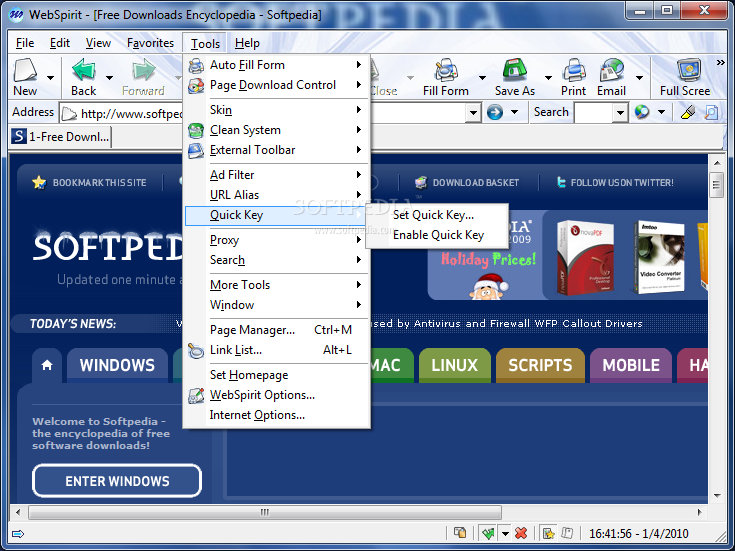Expand the Search box dropdown
The height and width of the screenshot is (551, 735).
pos(620,113)
